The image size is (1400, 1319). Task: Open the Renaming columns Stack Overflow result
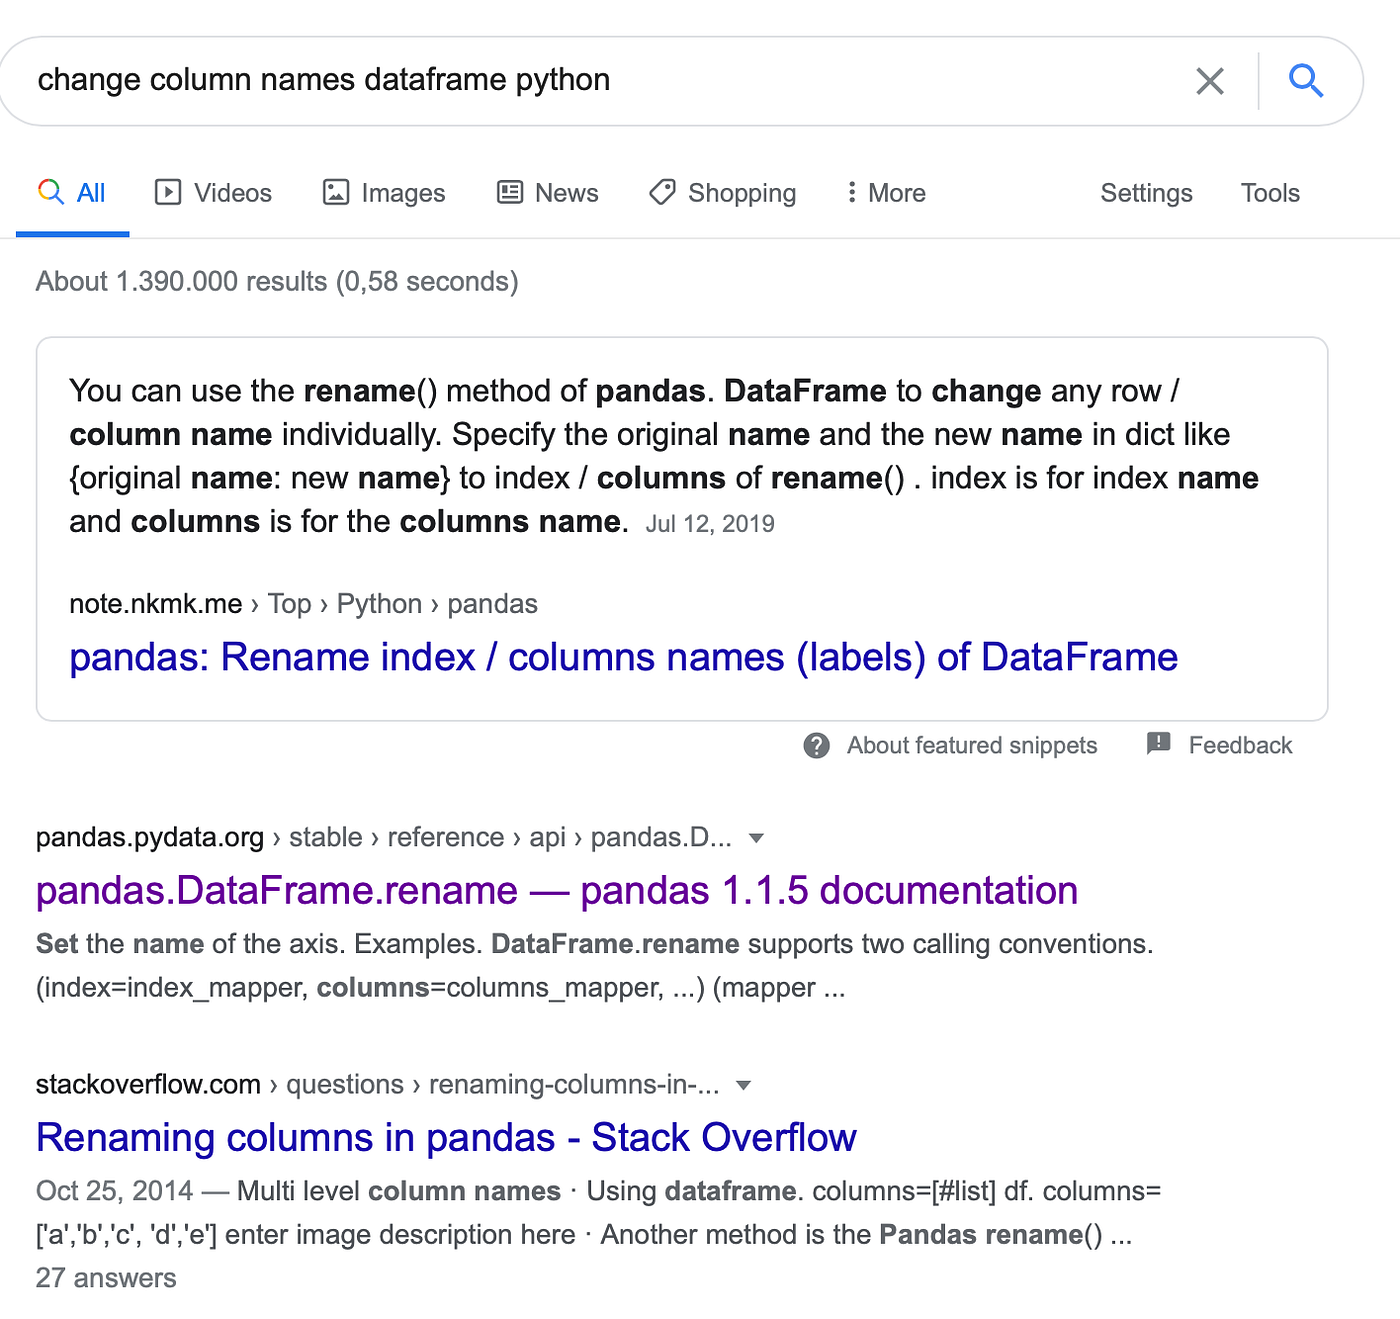[x=446, y=1137]
